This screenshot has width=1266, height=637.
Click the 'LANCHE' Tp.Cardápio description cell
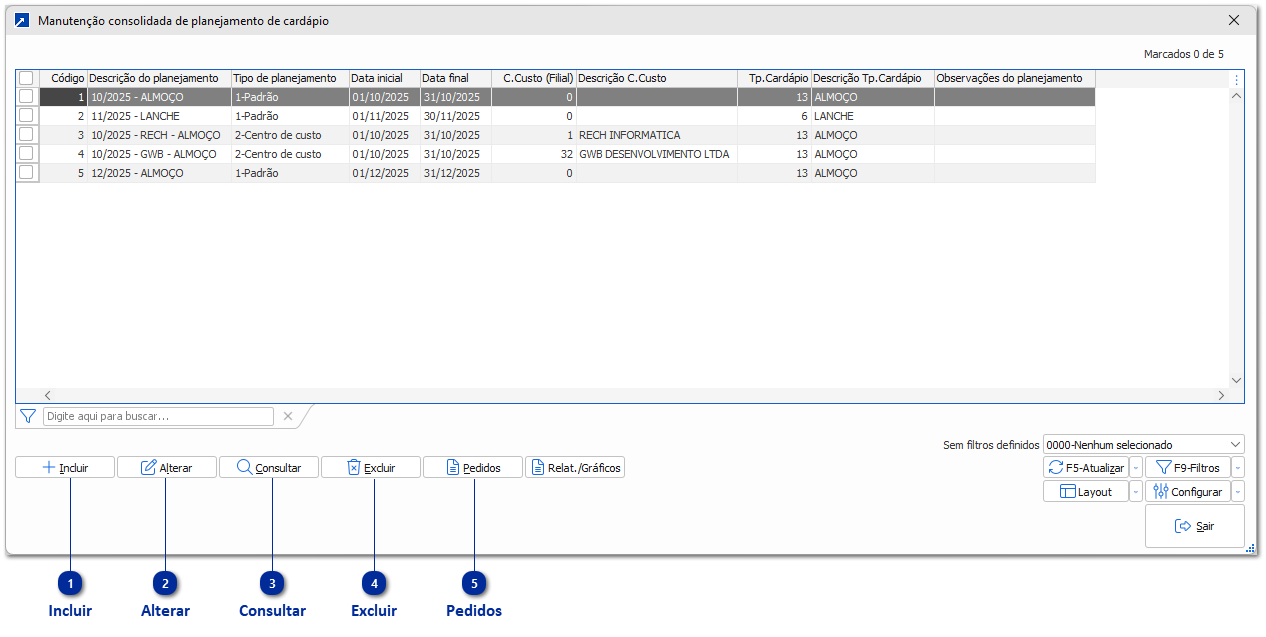(872, 116)
